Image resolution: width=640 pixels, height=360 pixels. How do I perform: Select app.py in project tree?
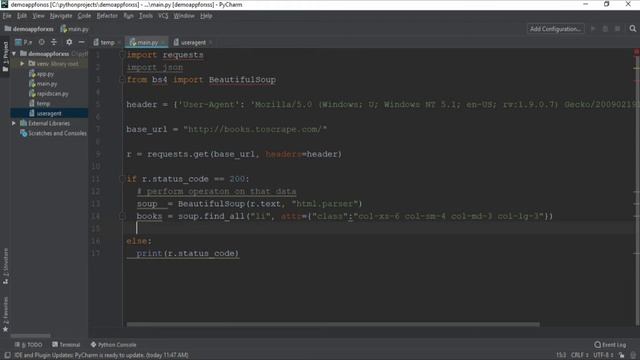click(42, 73)
